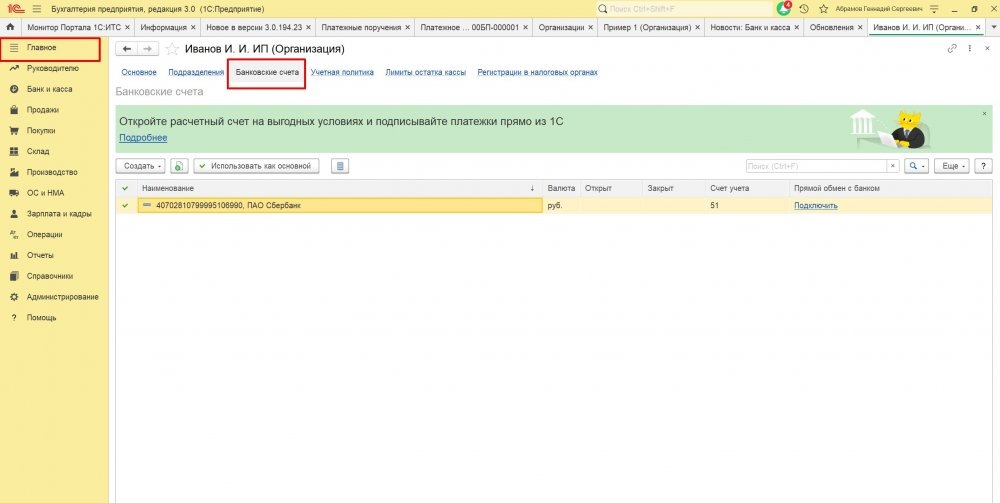Click the Счет учета value 51
Viewport: 1000px width, 503px height.
coord(714,205)
